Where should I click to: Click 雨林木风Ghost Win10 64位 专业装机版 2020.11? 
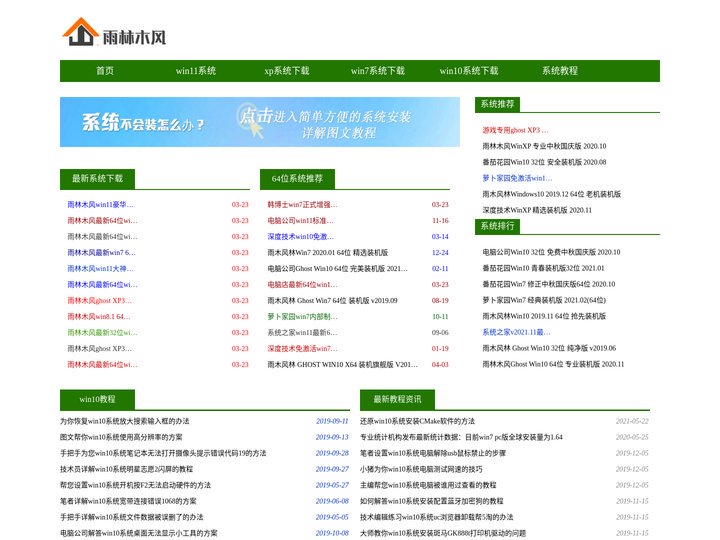553,364
